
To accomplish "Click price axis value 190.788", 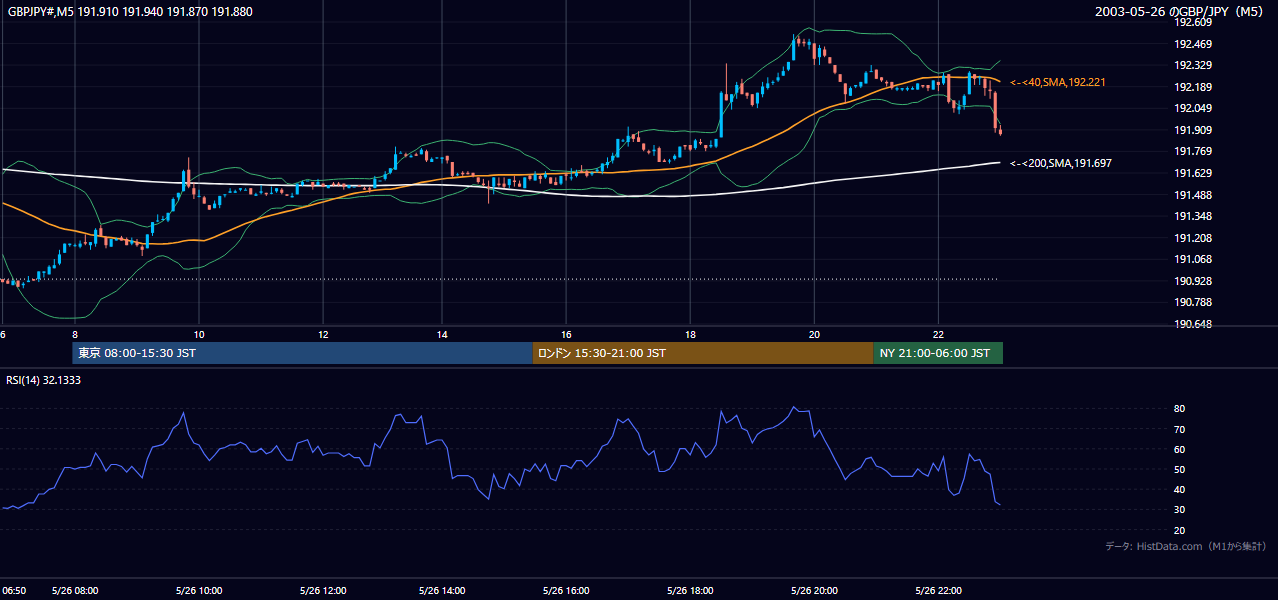I will tap(1193, 302).
